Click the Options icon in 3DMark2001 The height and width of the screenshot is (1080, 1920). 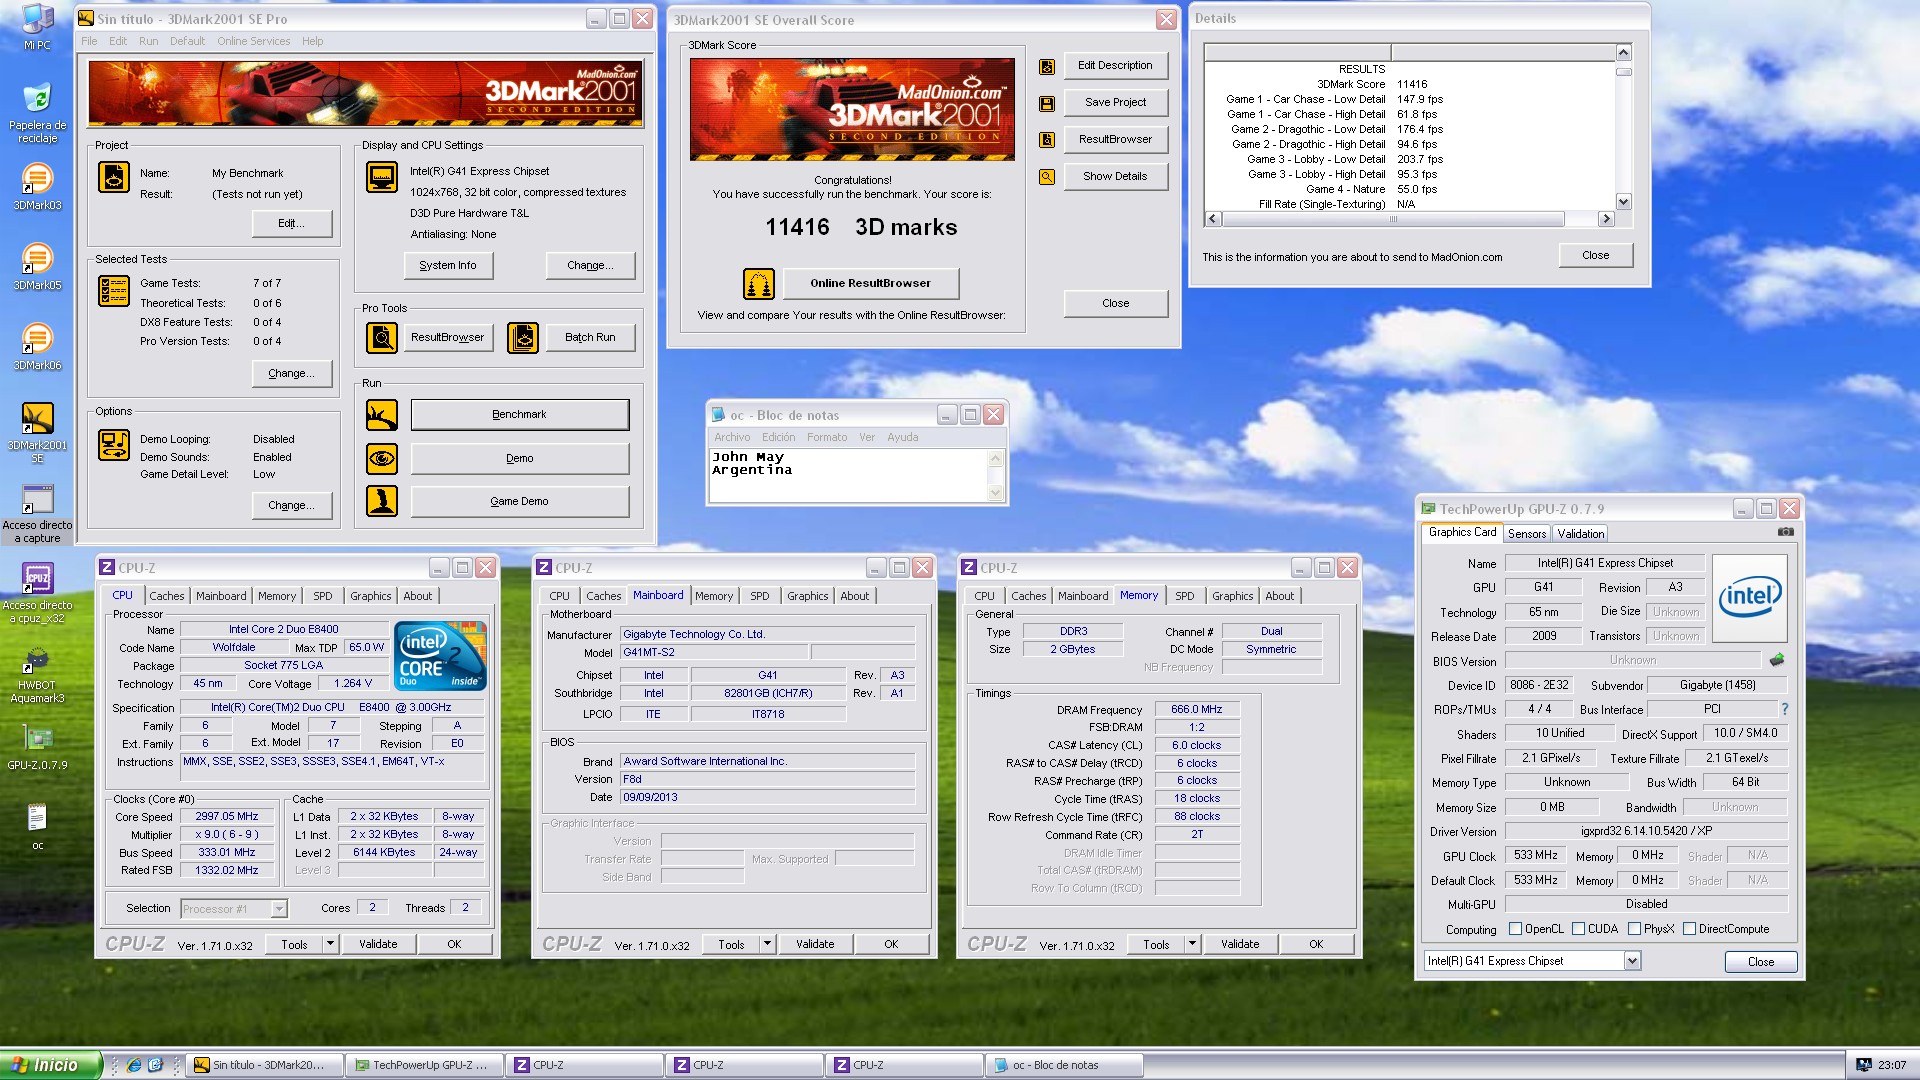[114, 445]
